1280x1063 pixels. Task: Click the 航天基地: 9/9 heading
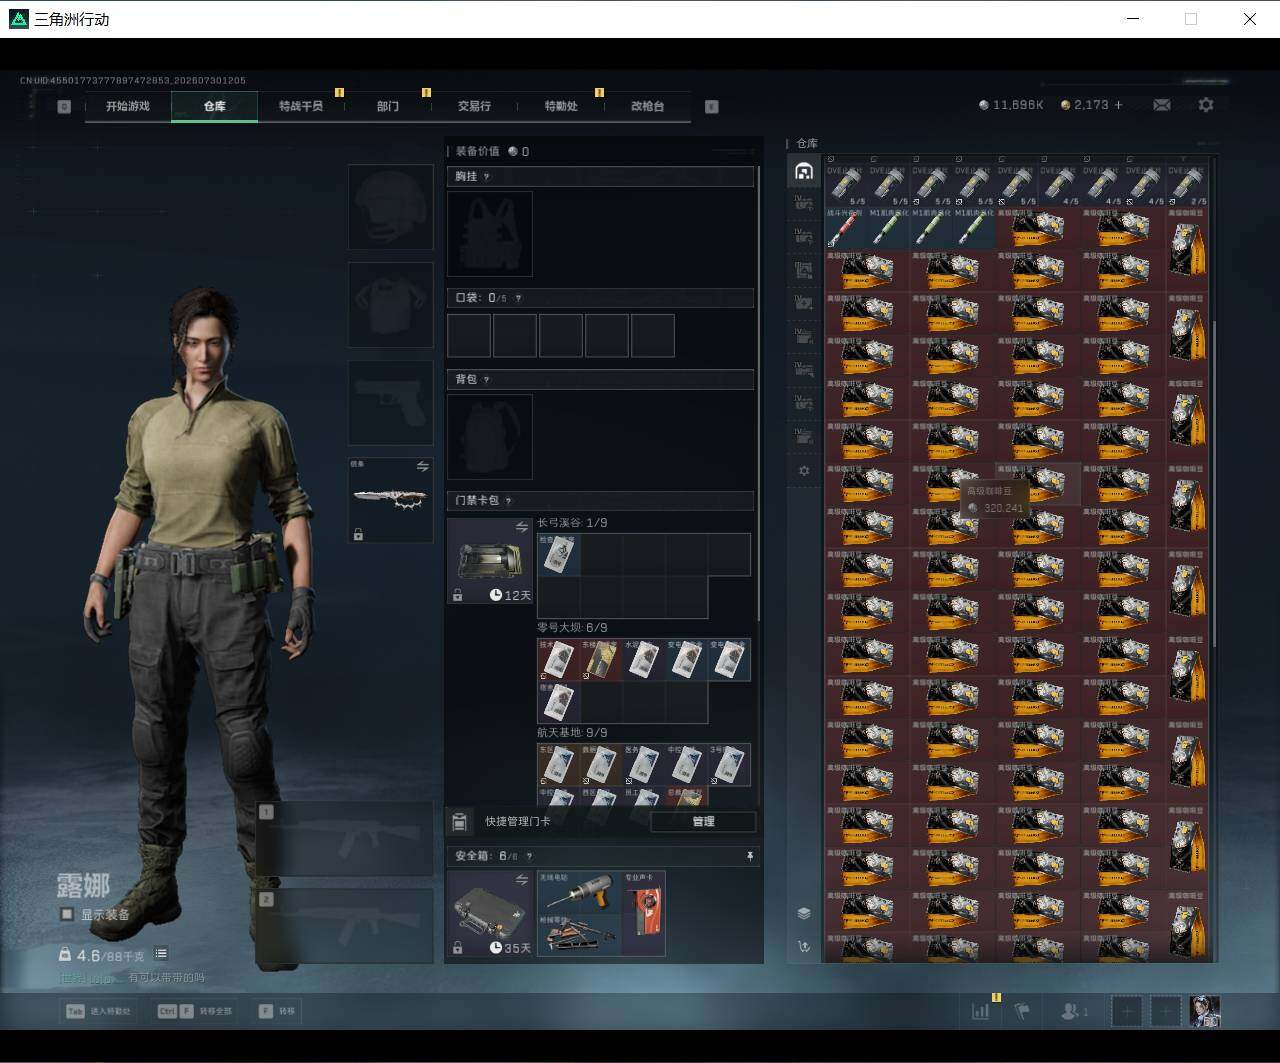click(x=572, y=733)
